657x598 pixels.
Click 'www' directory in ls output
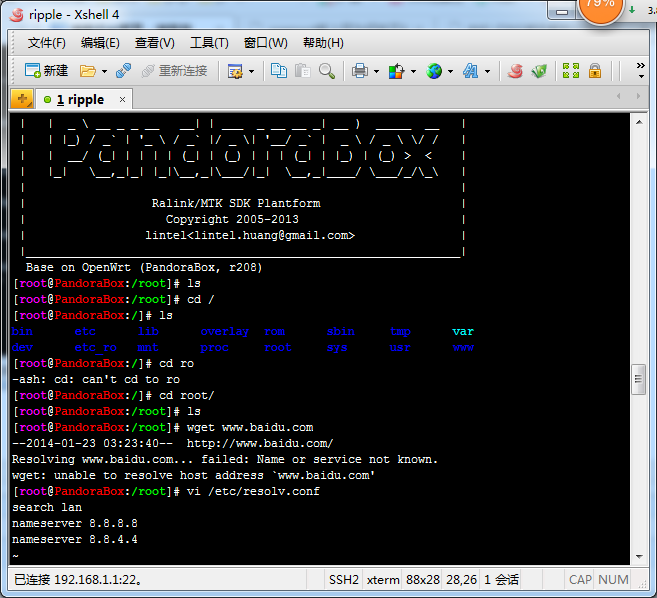(x=463, y=348)
